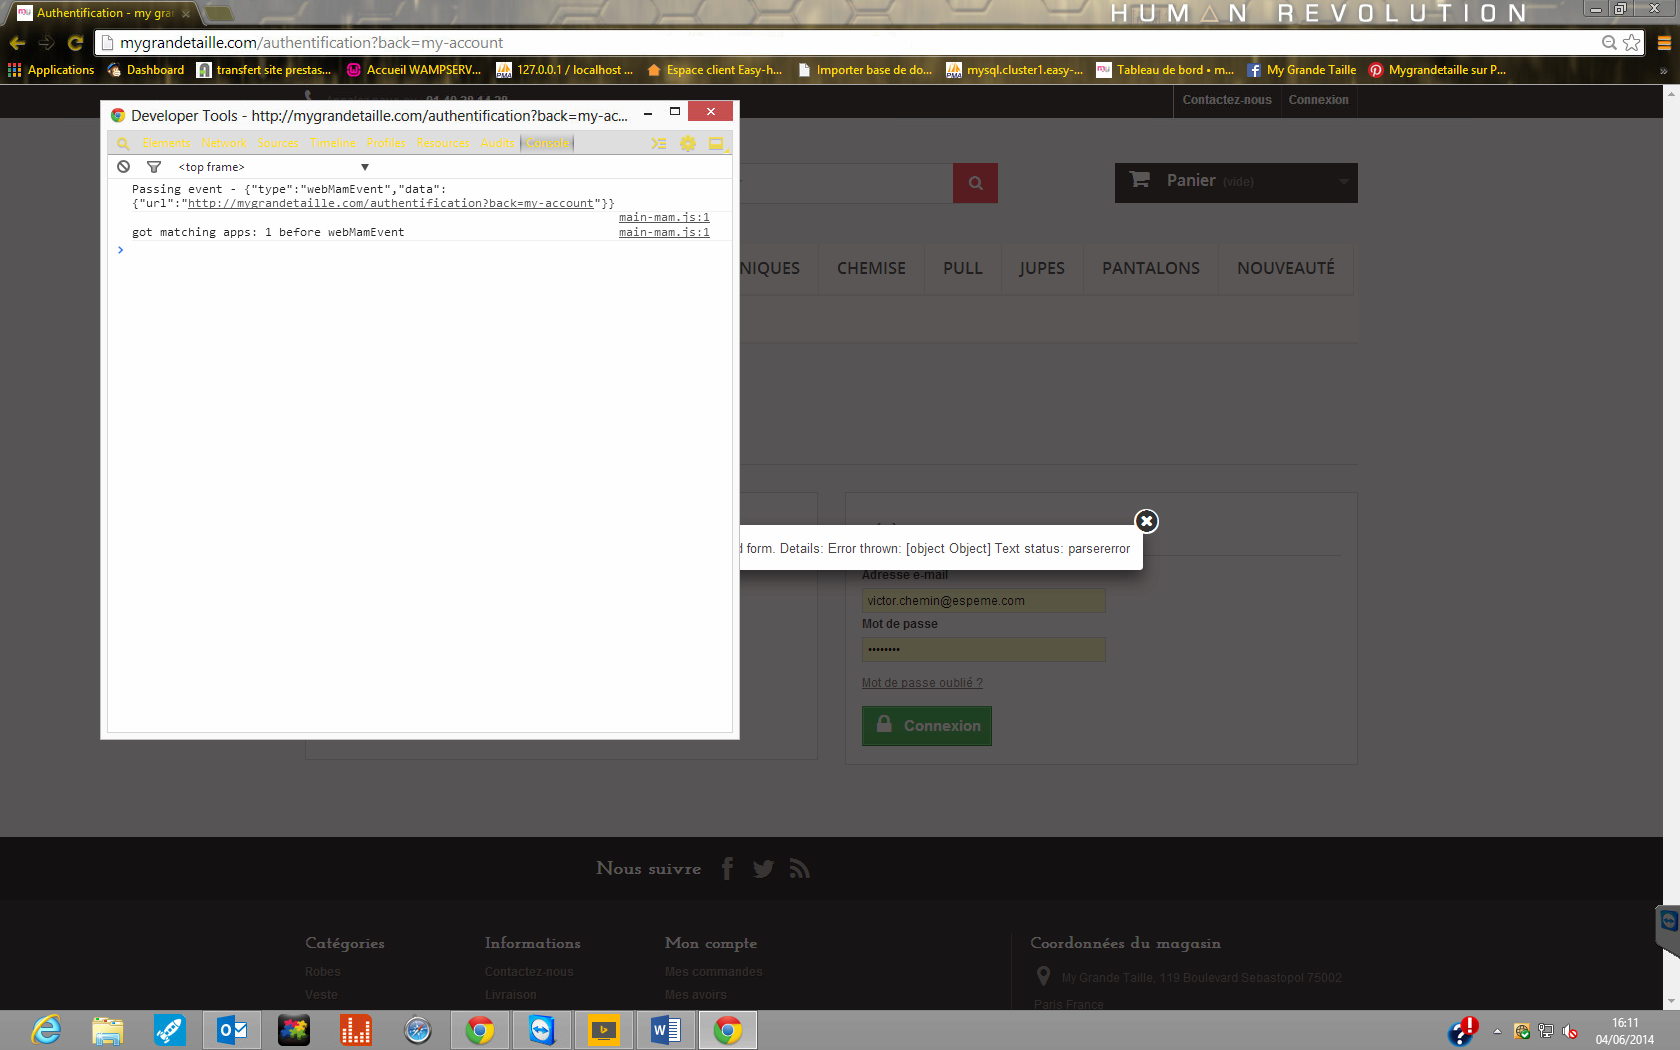Switch to the Profiles tab
This screenshot has height=1050, width=1680.
[x=386, y=144]
